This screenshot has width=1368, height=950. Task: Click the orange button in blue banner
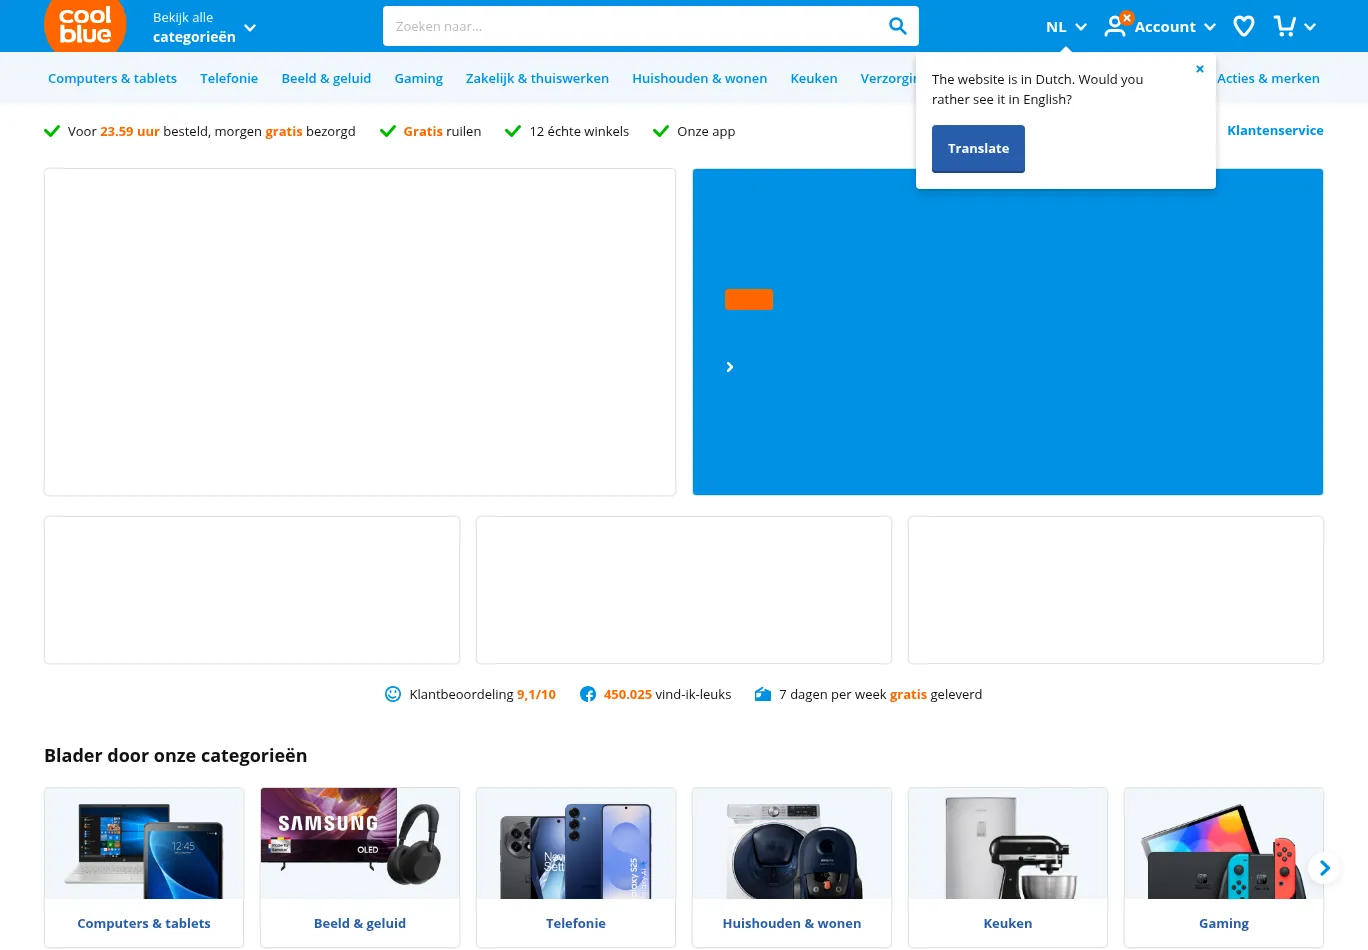[748, 299]
